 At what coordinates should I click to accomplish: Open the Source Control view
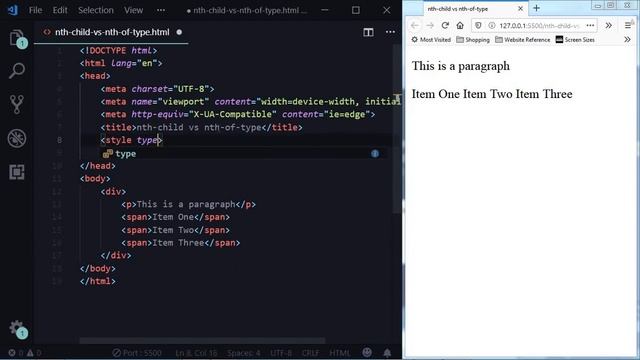tap(17, 104)
